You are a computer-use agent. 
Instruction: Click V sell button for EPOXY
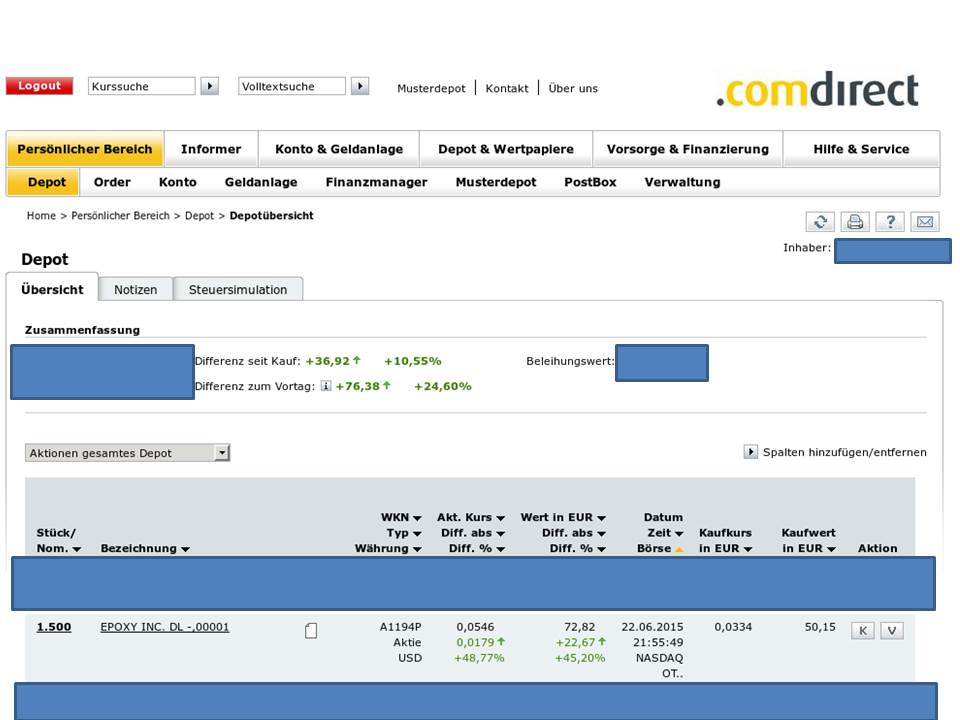(892, 631)
